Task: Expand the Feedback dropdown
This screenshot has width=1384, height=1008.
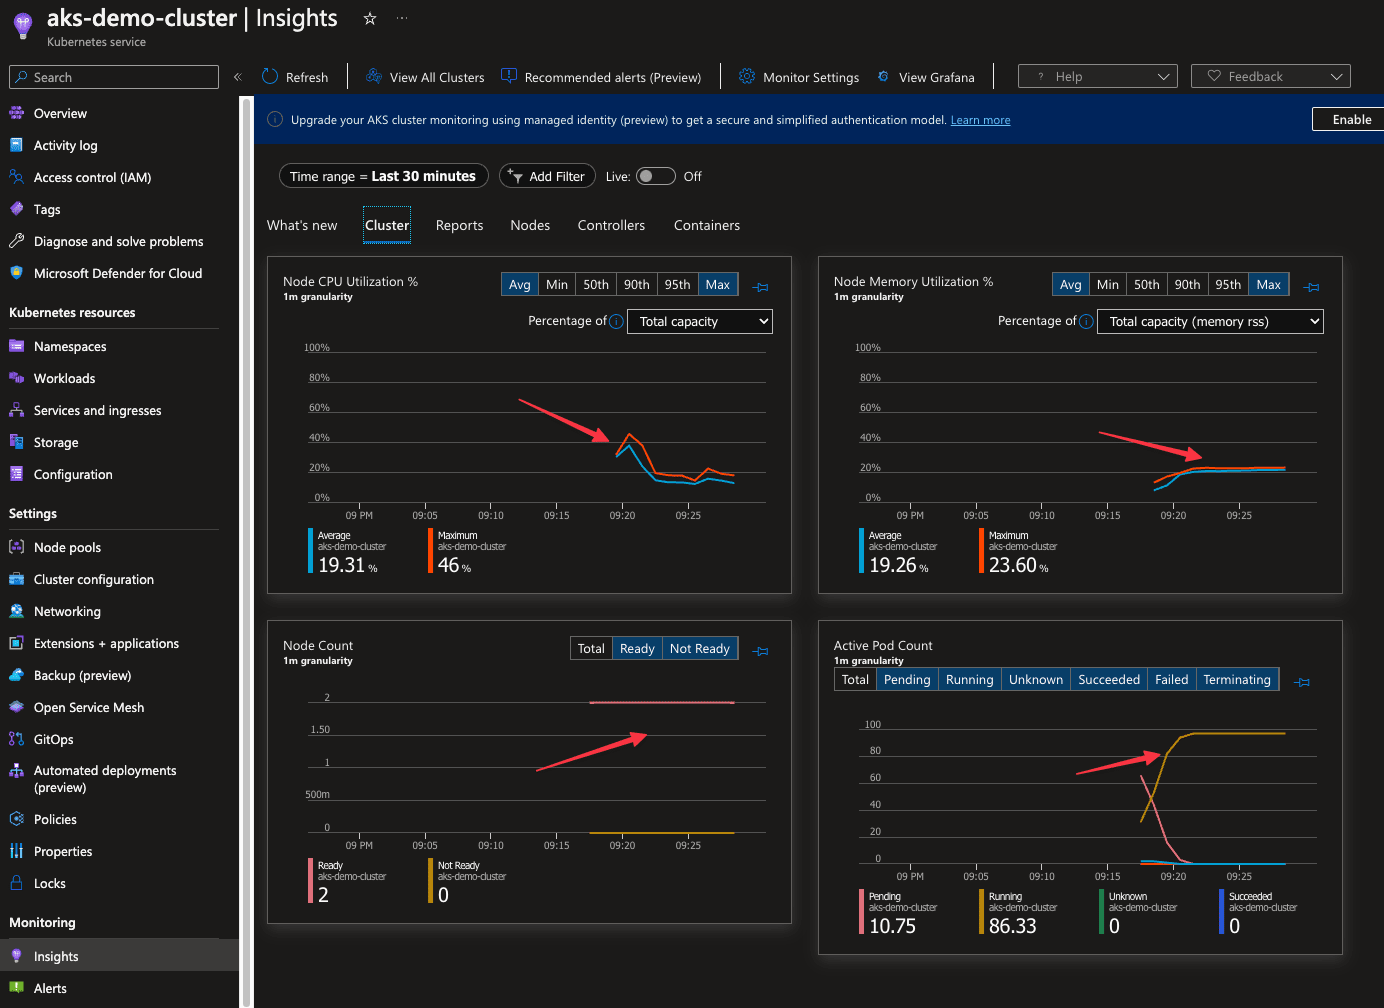Action: [1337, 75]
